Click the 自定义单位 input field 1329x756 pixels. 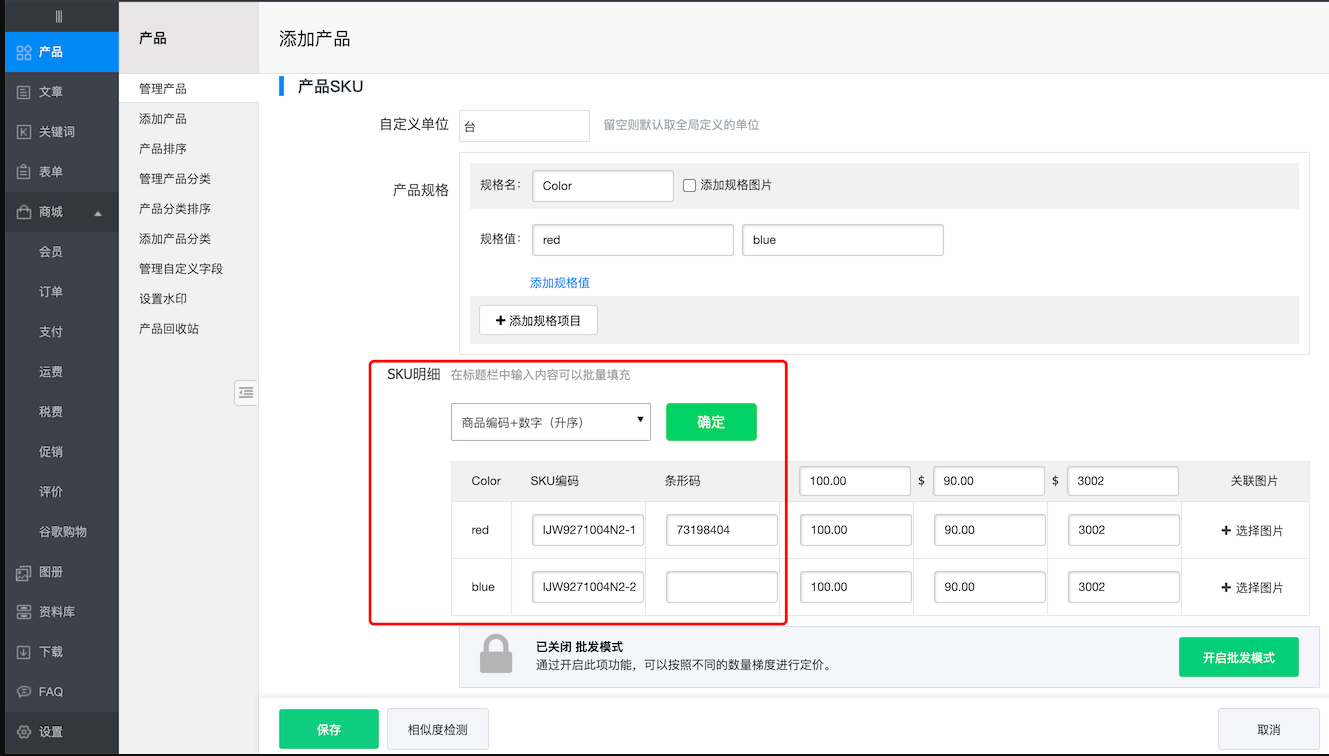pos(524,125)
